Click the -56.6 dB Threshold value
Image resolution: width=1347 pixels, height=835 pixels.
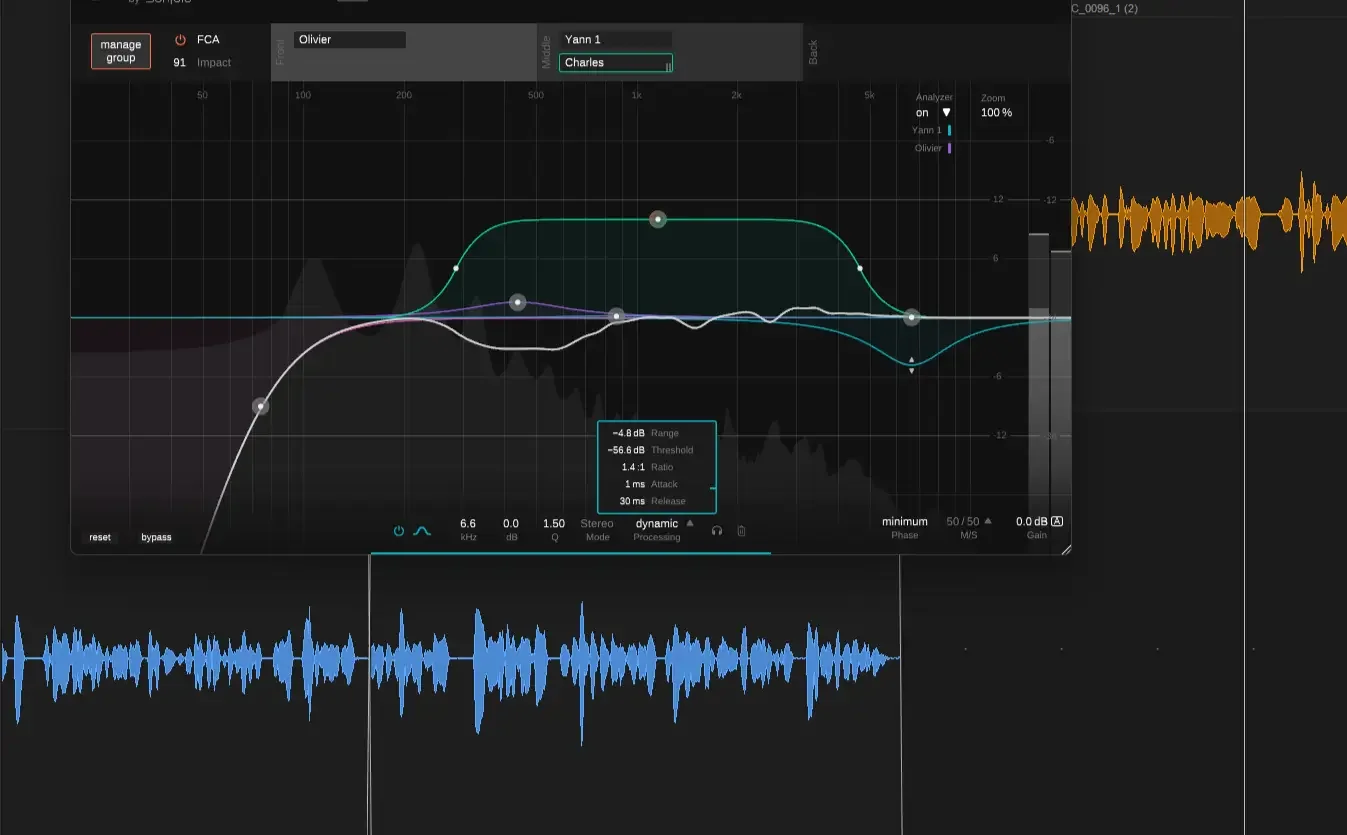(x=626, y=450)
